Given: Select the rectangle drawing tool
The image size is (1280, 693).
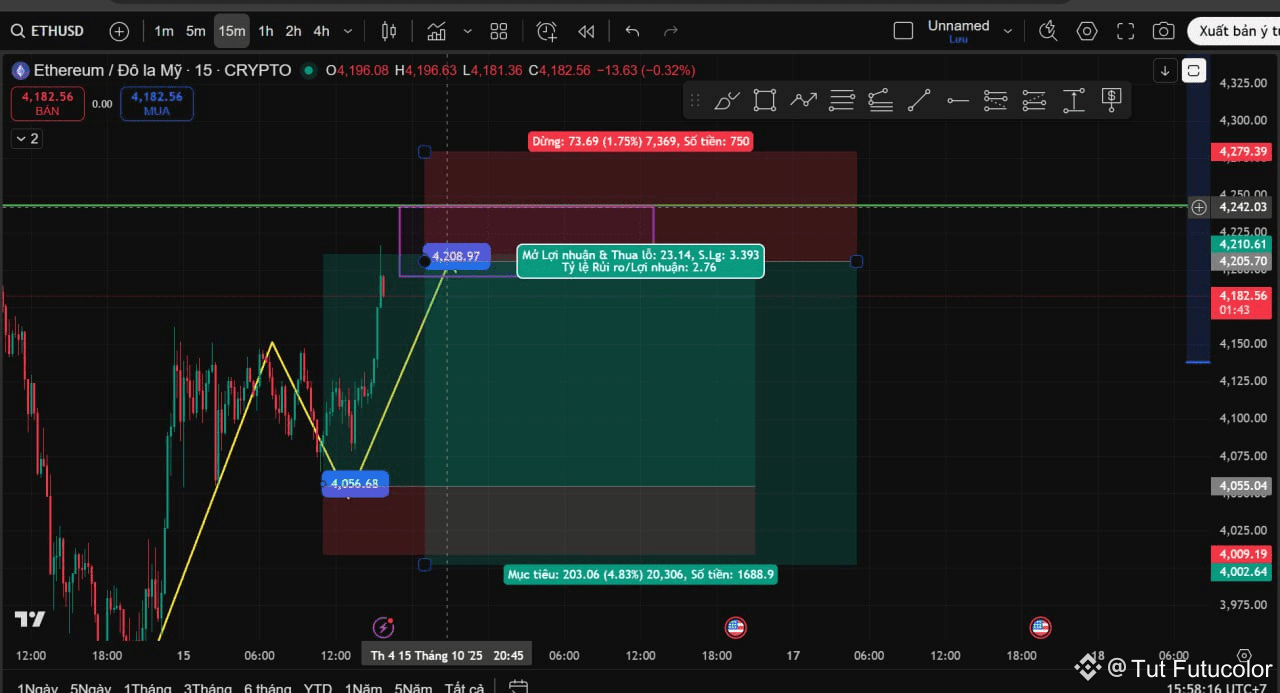Looking at the screenshot, I should (765, 100).
